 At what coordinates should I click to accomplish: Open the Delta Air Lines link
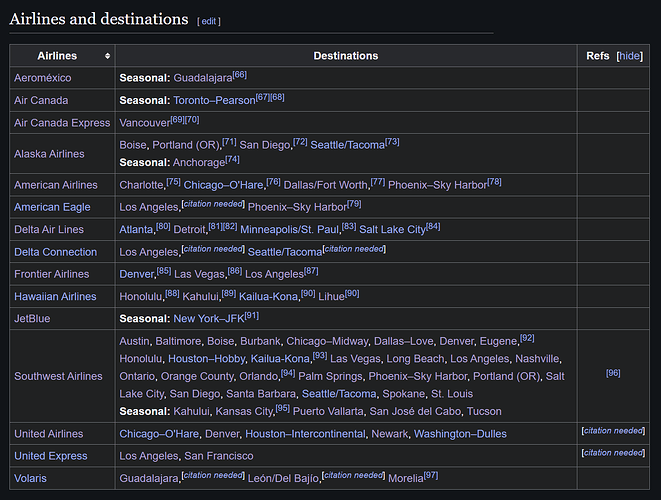tap(49, 229)
